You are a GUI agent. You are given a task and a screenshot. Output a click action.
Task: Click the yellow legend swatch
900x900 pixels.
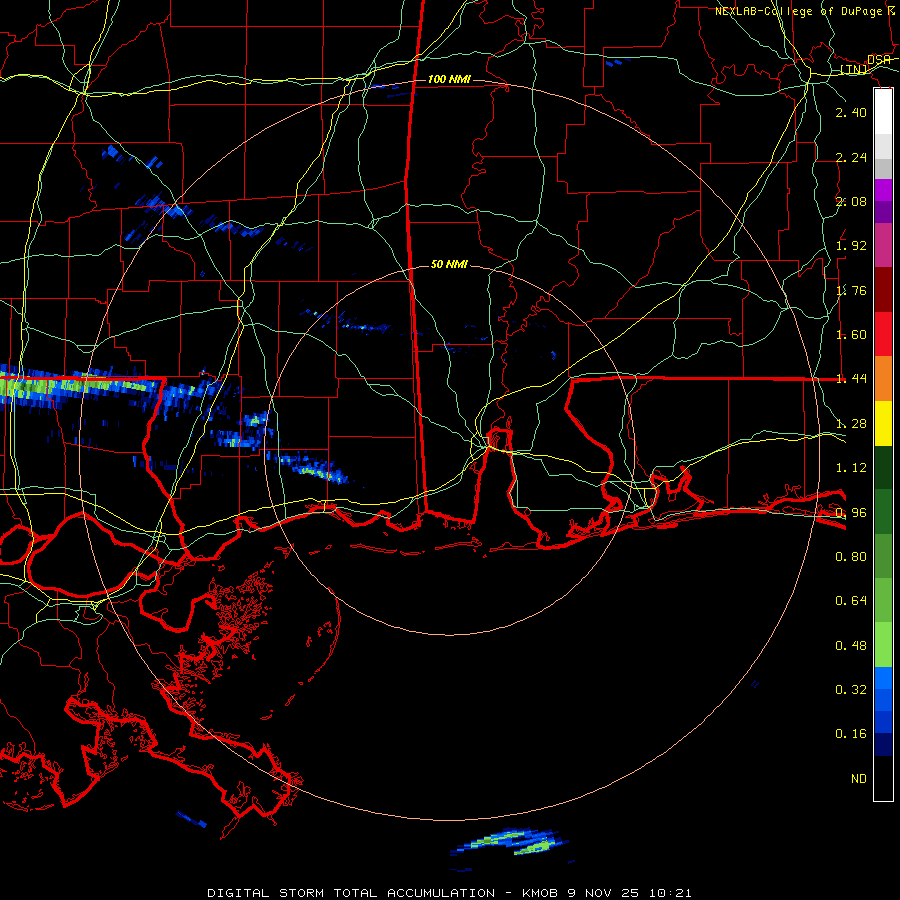pyautogui.click(x=883, y=424)
